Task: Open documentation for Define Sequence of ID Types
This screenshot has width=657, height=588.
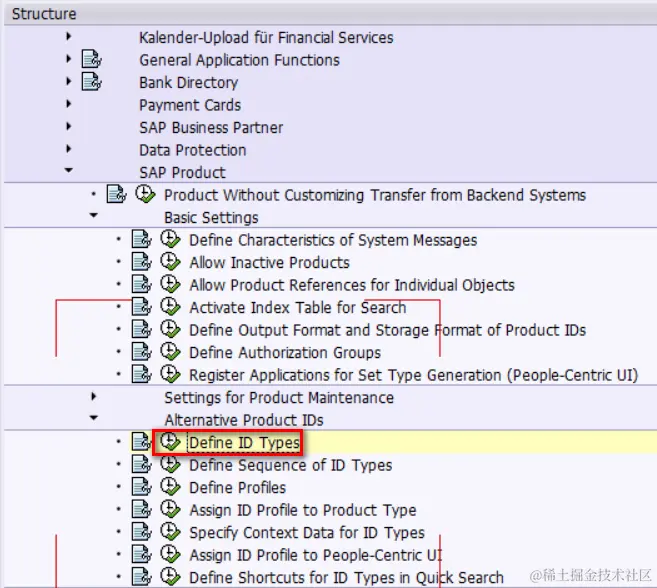Action: pos(142,464)
